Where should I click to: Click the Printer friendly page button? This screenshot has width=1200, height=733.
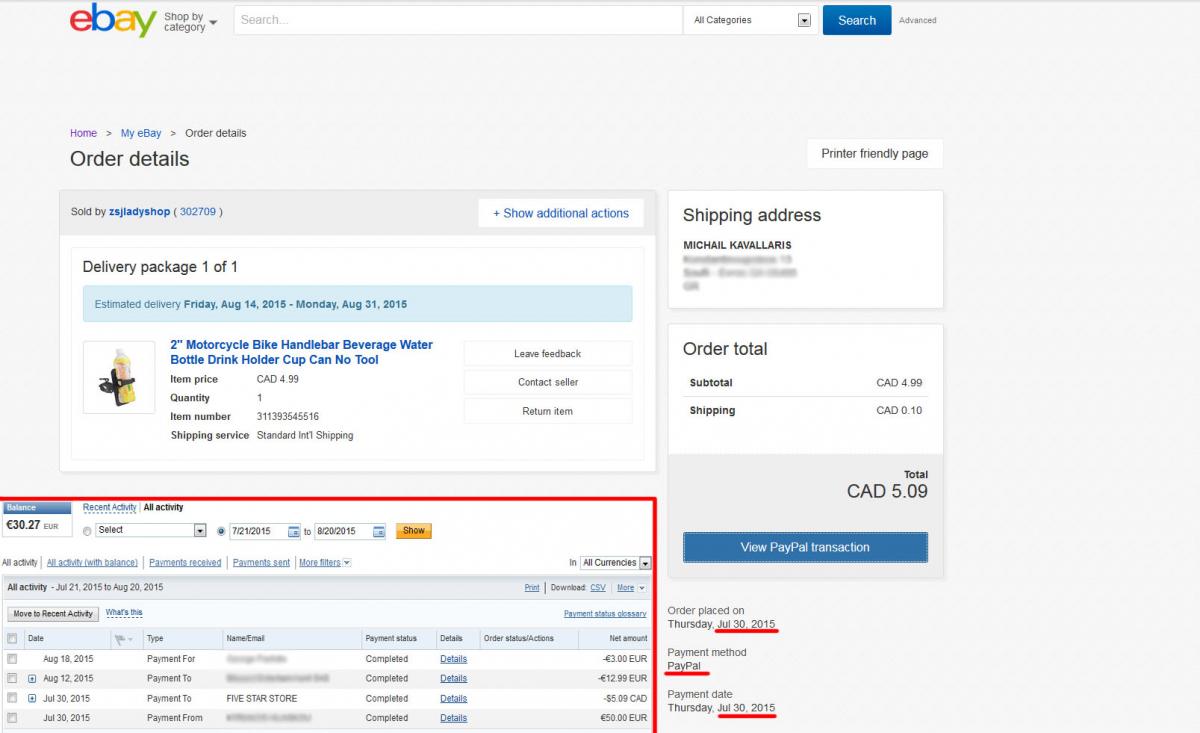pos(875,154)
